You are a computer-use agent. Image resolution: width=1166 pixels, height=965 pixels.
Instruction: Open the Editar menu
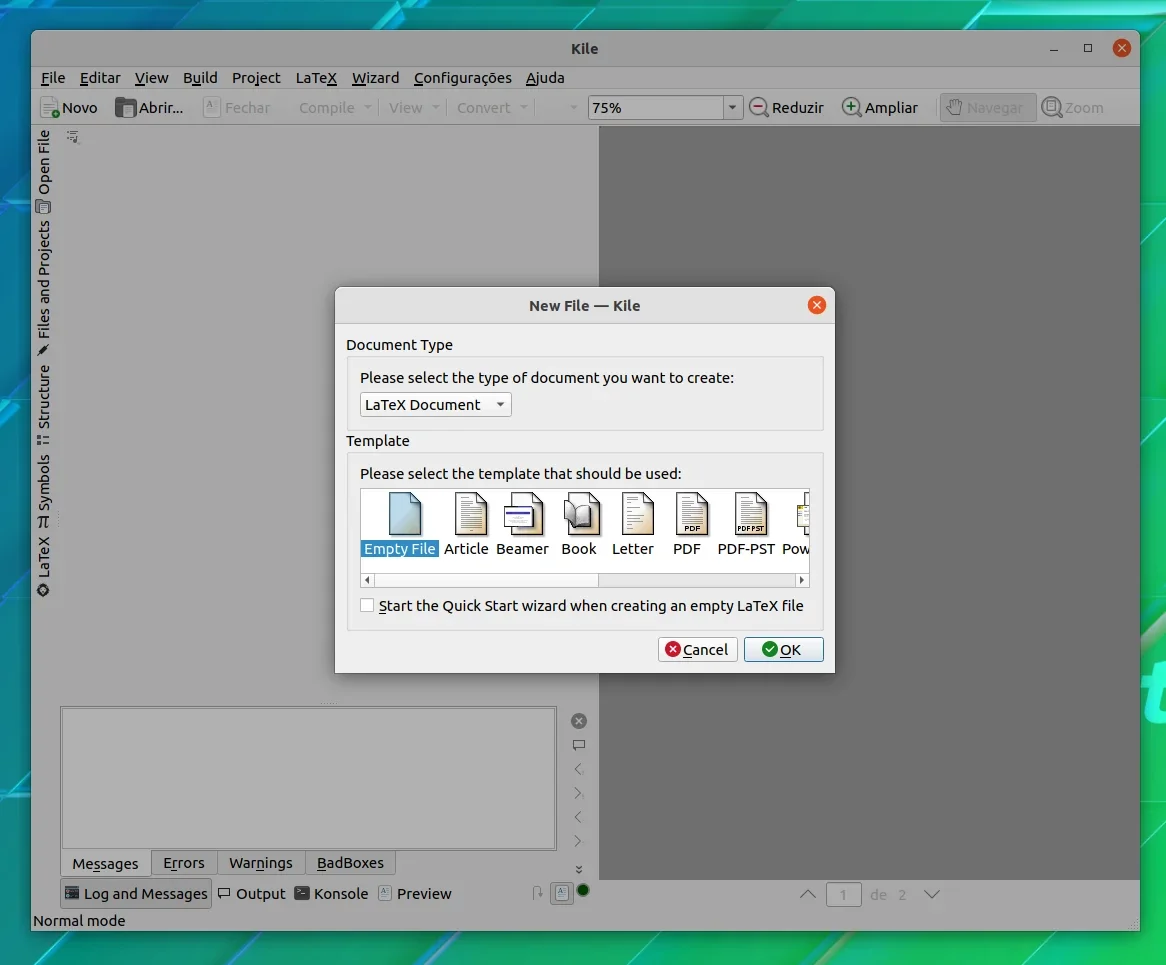(x=100, y=78)
